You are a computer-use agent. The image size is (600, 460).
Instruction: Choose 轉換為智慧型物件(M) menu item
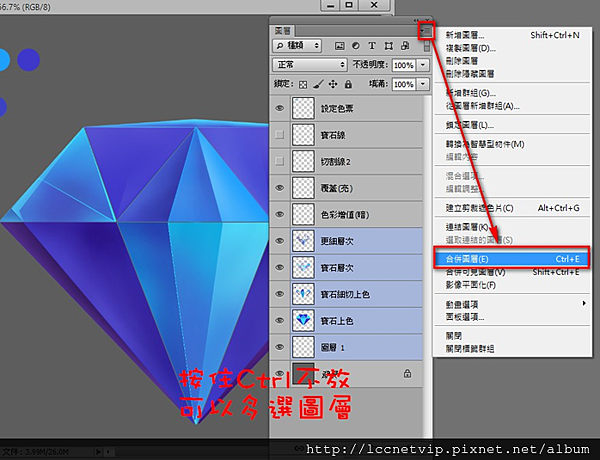coord(513,144)
